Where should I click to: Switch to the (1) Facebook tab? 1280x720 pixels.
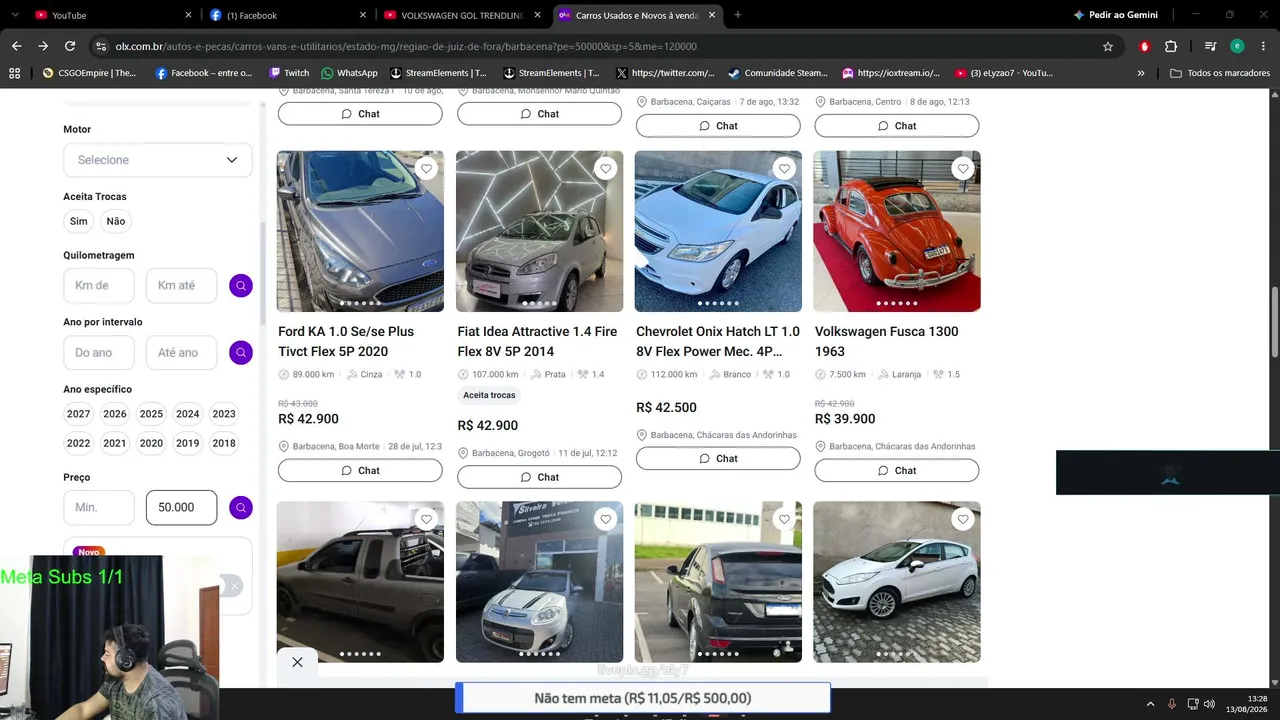coord(288,15)
